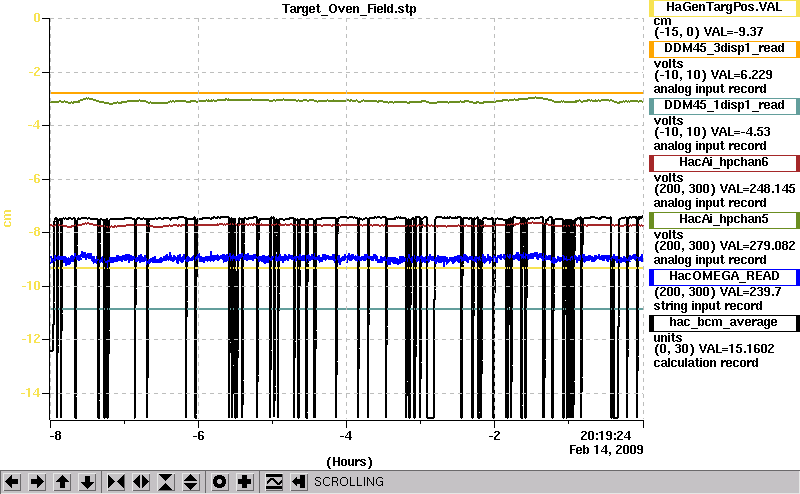Click the VAL=248.145 readout
This screenshot has width=800, height=494.
(757, 189)
